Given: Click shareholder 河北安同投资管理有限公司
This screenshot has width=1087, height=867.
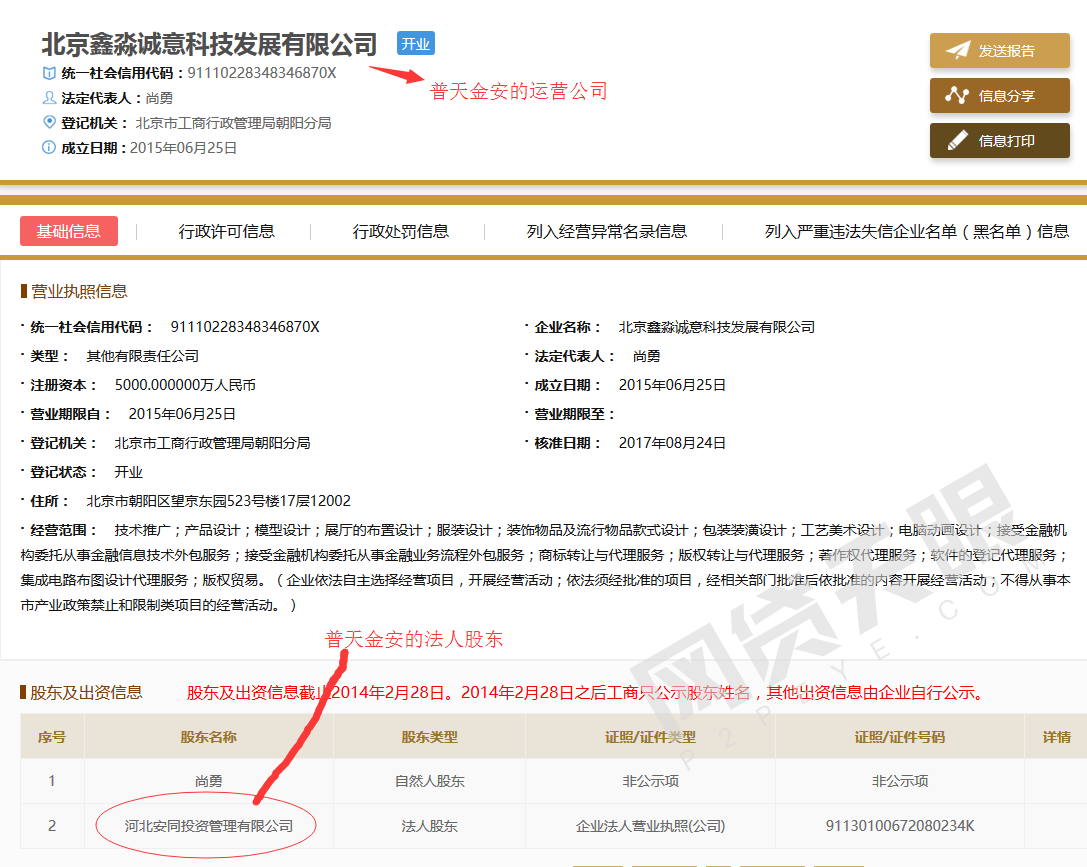Looking at the screenshot, I should point(209,826).
